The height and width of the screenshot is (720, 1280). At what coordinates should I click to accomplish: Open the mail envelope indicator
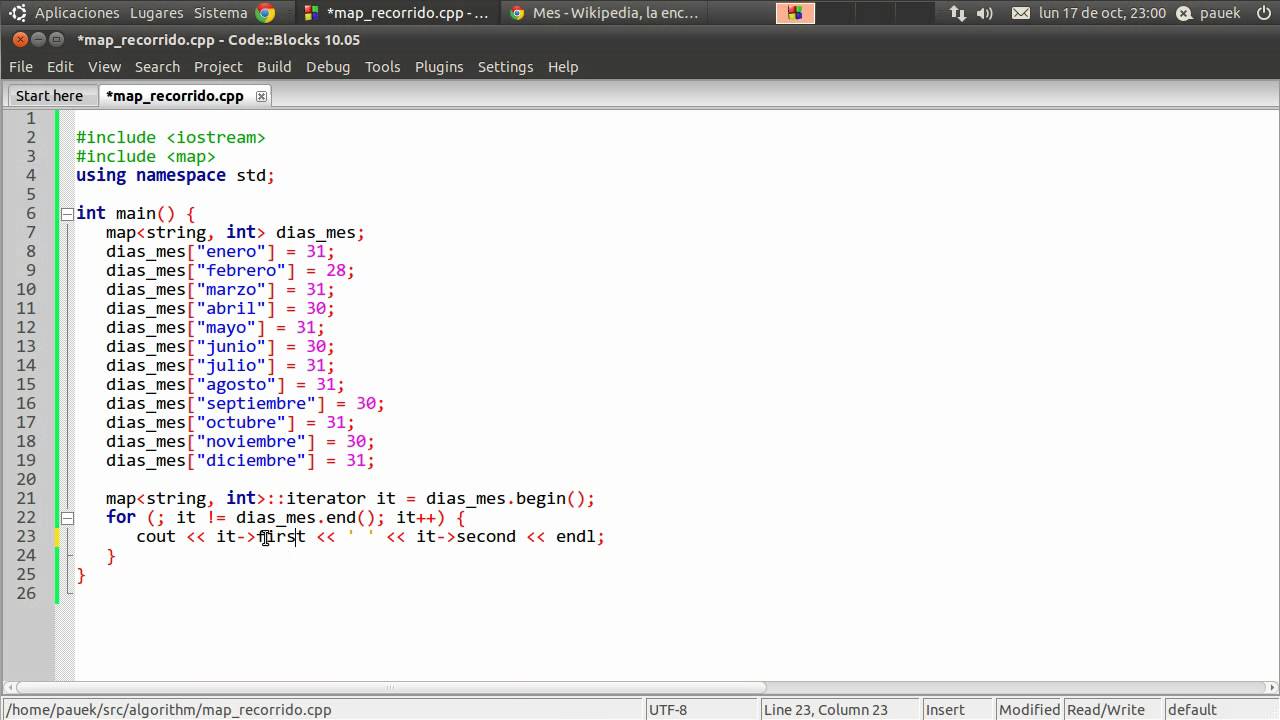1020,13
